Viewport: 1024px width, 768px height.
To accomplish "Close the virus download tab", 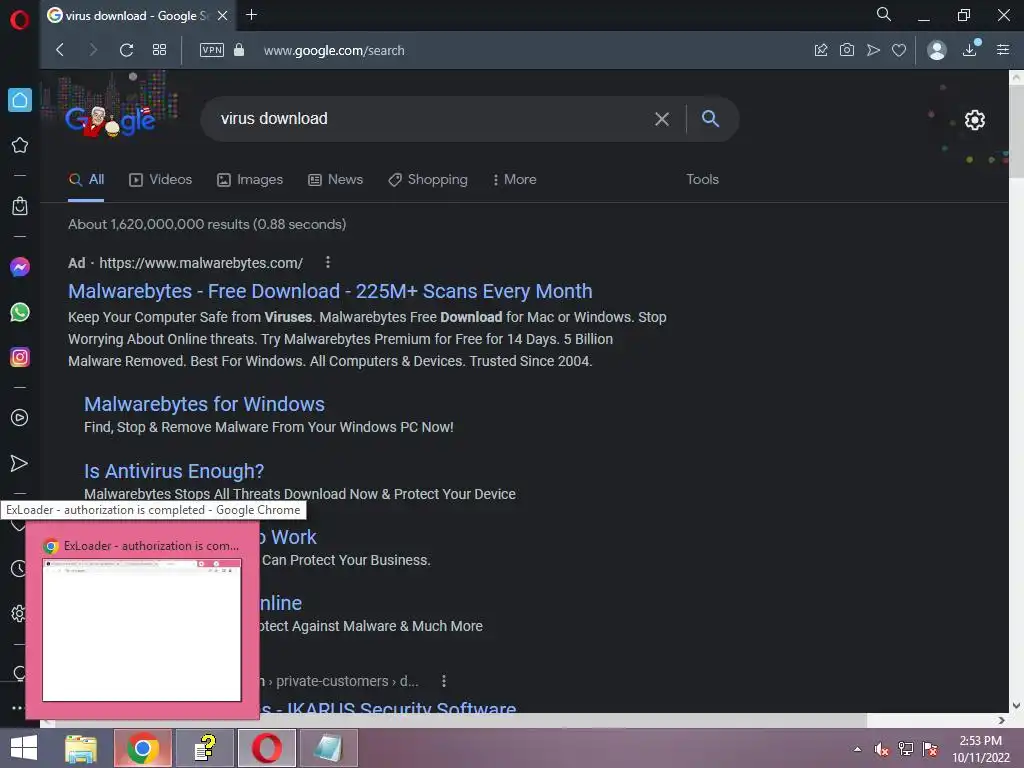I will pos(223,15).
